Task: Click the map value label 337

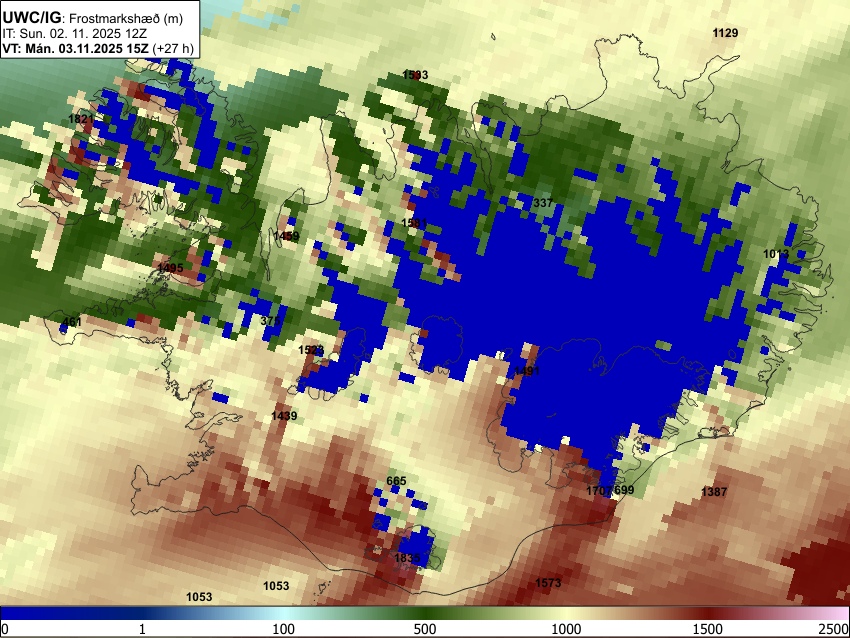Action: point(543,203)
